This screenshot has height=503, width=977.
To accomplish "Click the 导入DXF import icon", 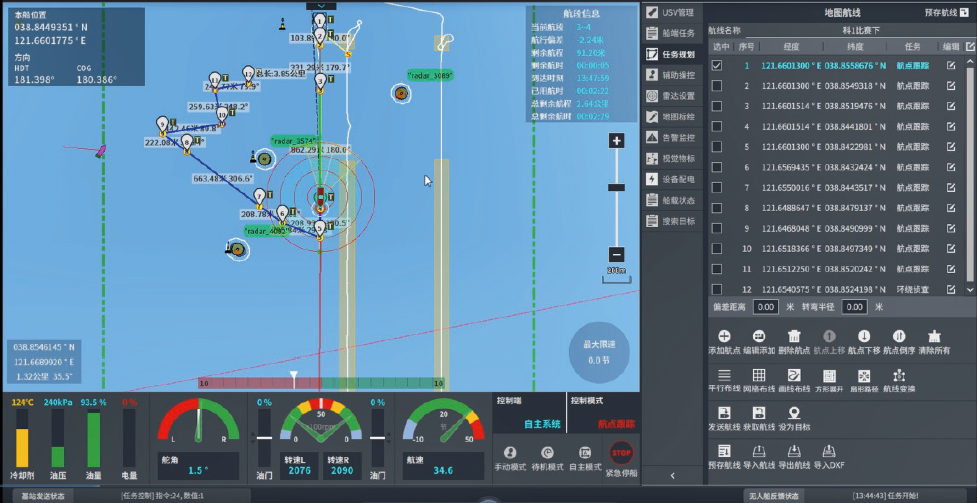I will point(829,451).
